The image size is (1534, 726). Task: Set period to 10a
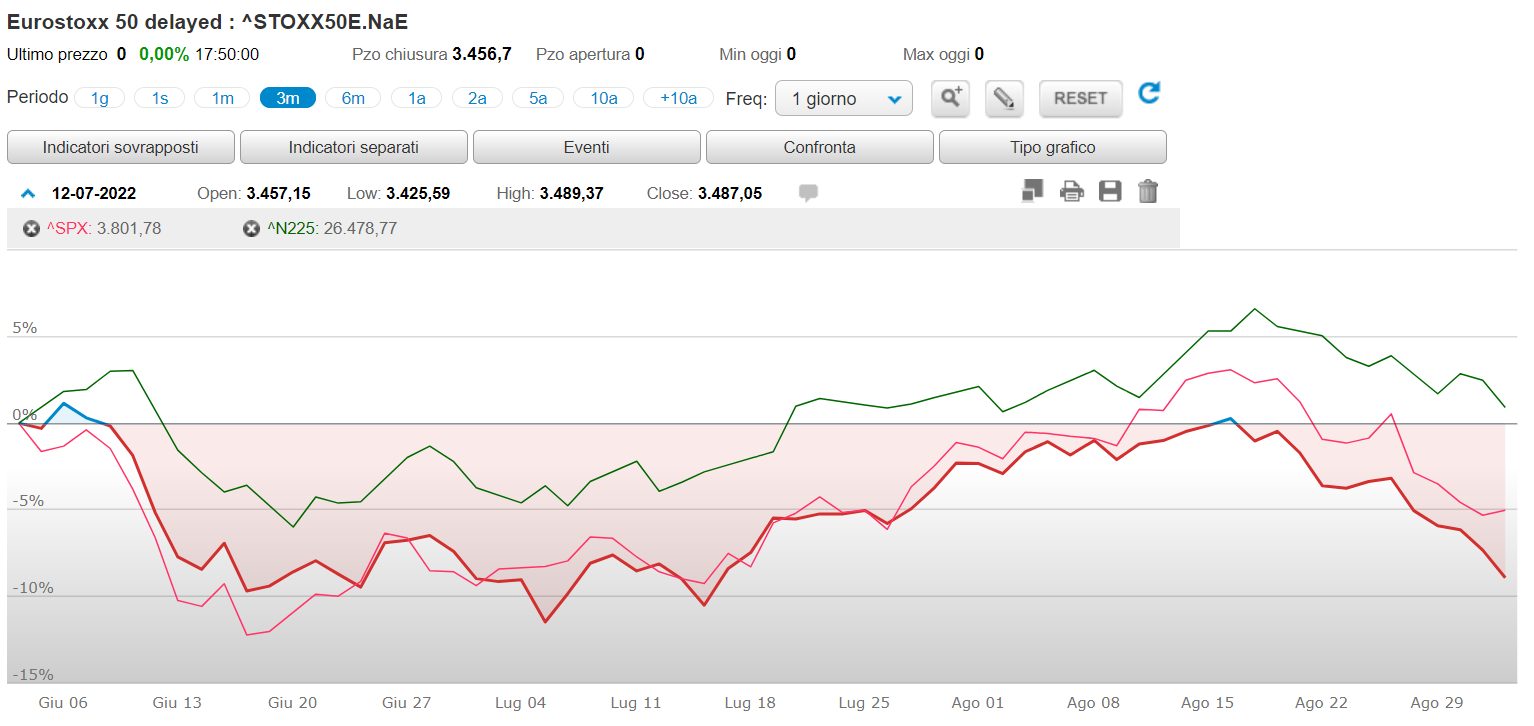point(603,98)
